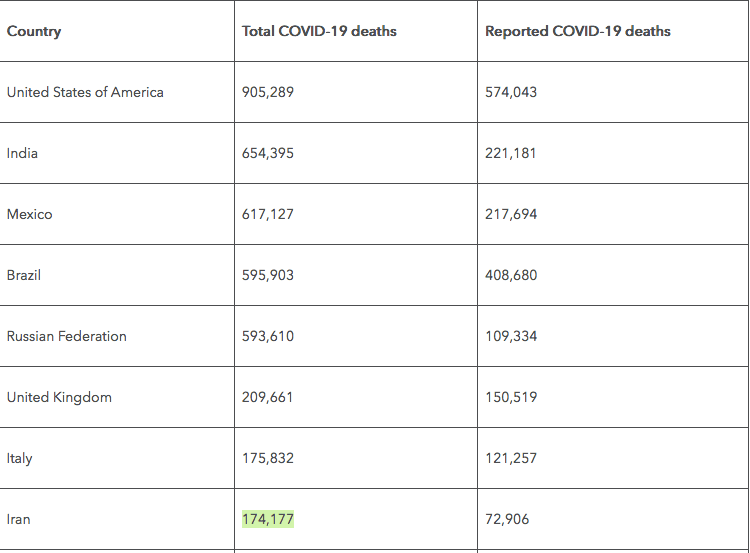This screenshot has width=750, height=553.
Task: Select the Mexico row label
Action: (x=29, y=214)
